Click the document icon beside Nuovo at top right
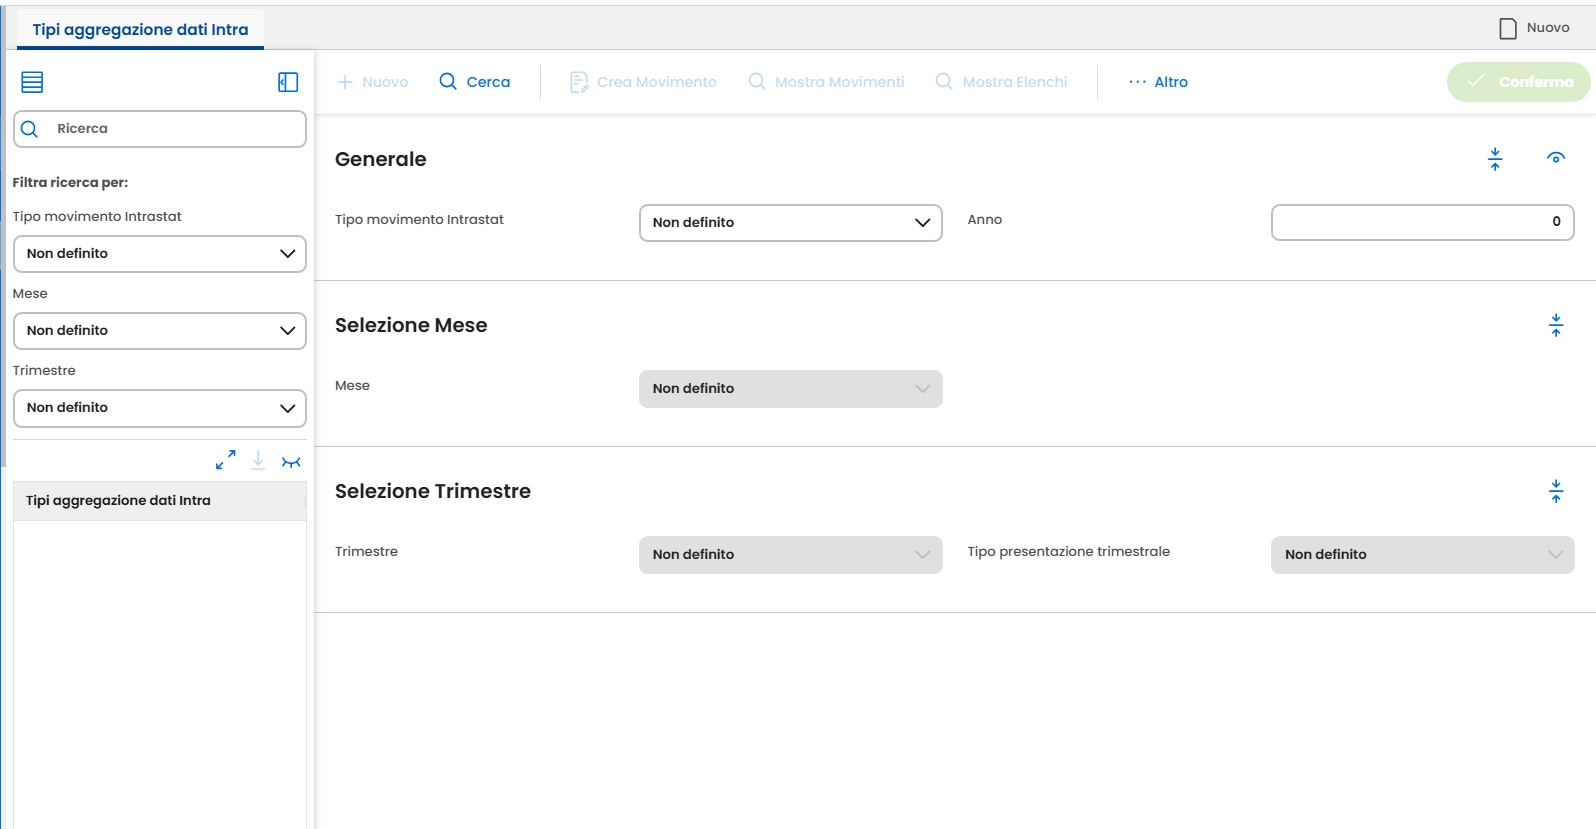 click(x=1508, y=28)
